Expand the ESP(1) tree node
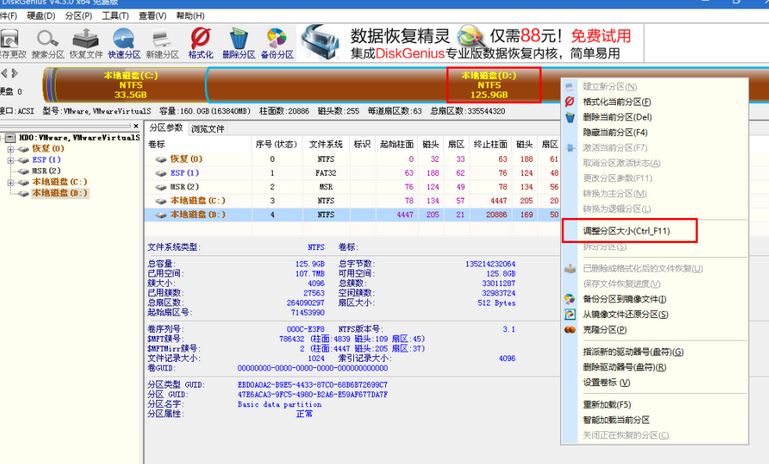This screenshot has width=769, height=464. [x=10, y=159]
